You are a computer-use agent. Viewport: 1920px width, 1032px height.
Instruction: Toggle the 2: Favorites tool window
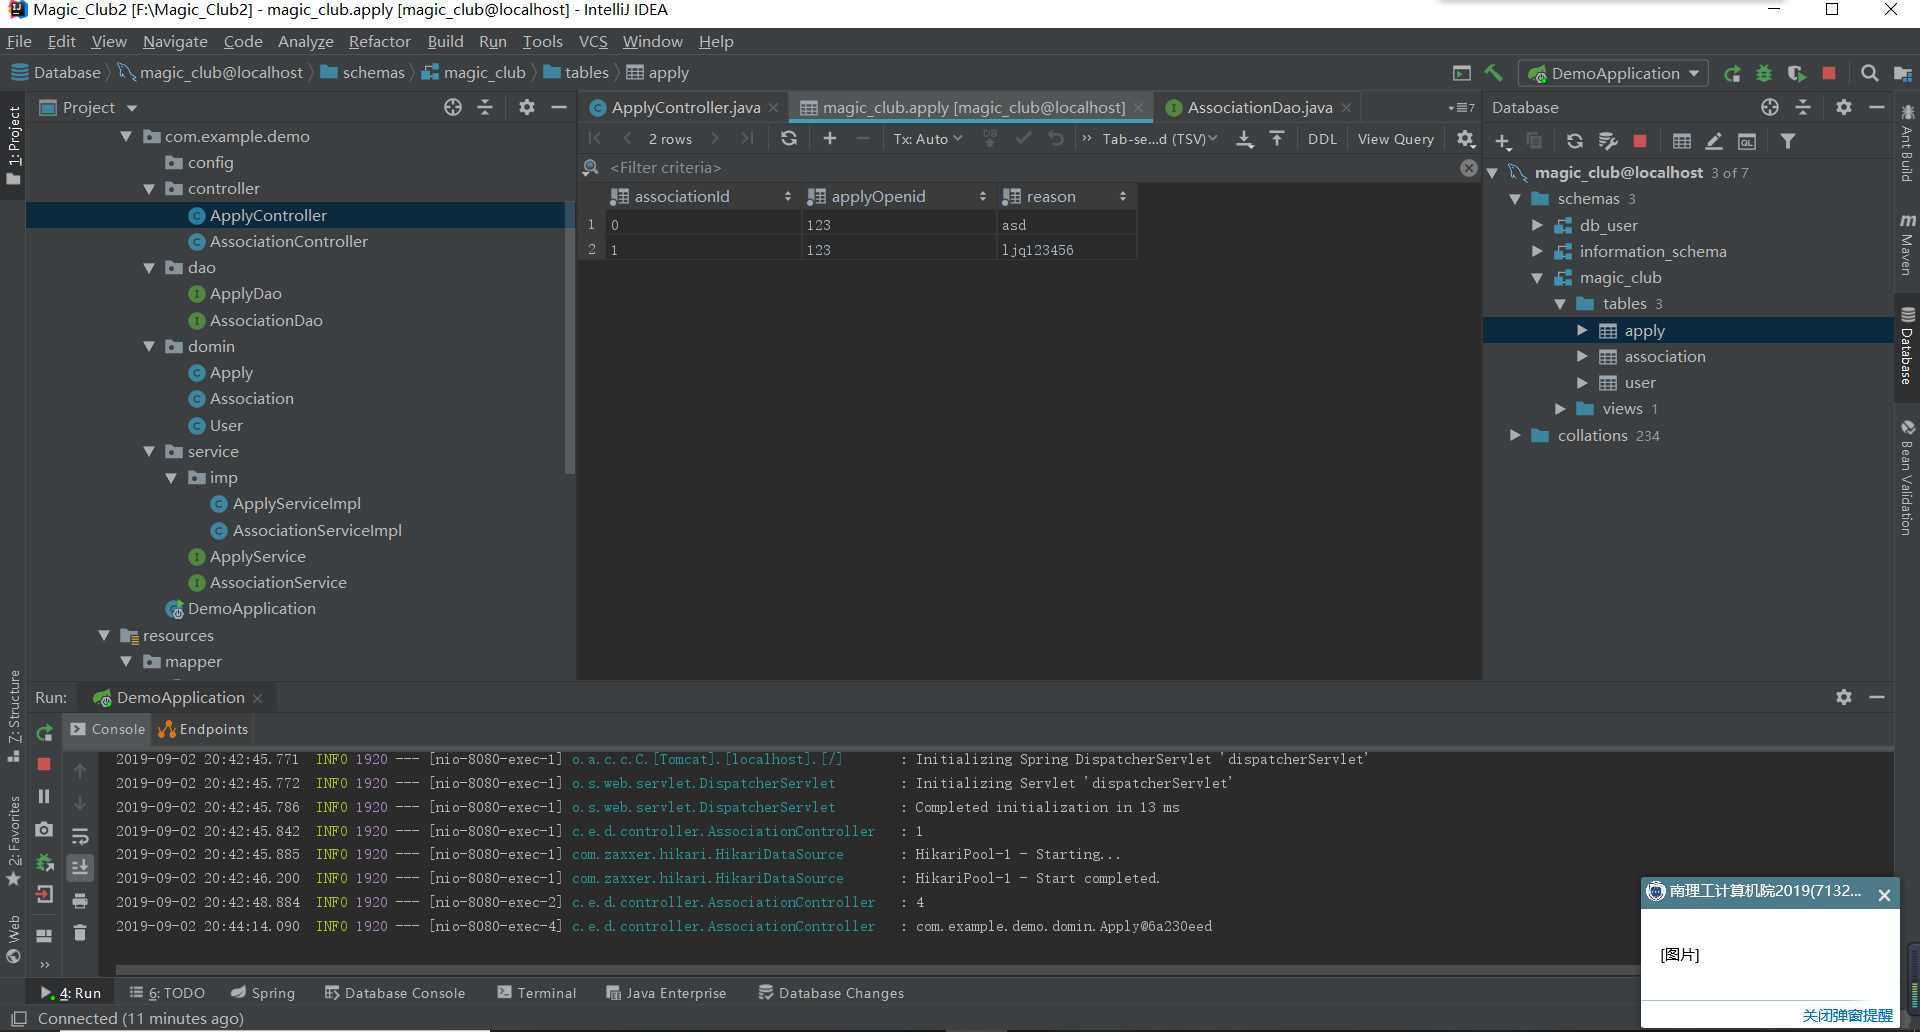pyautogui.click(x=13, y=840)
